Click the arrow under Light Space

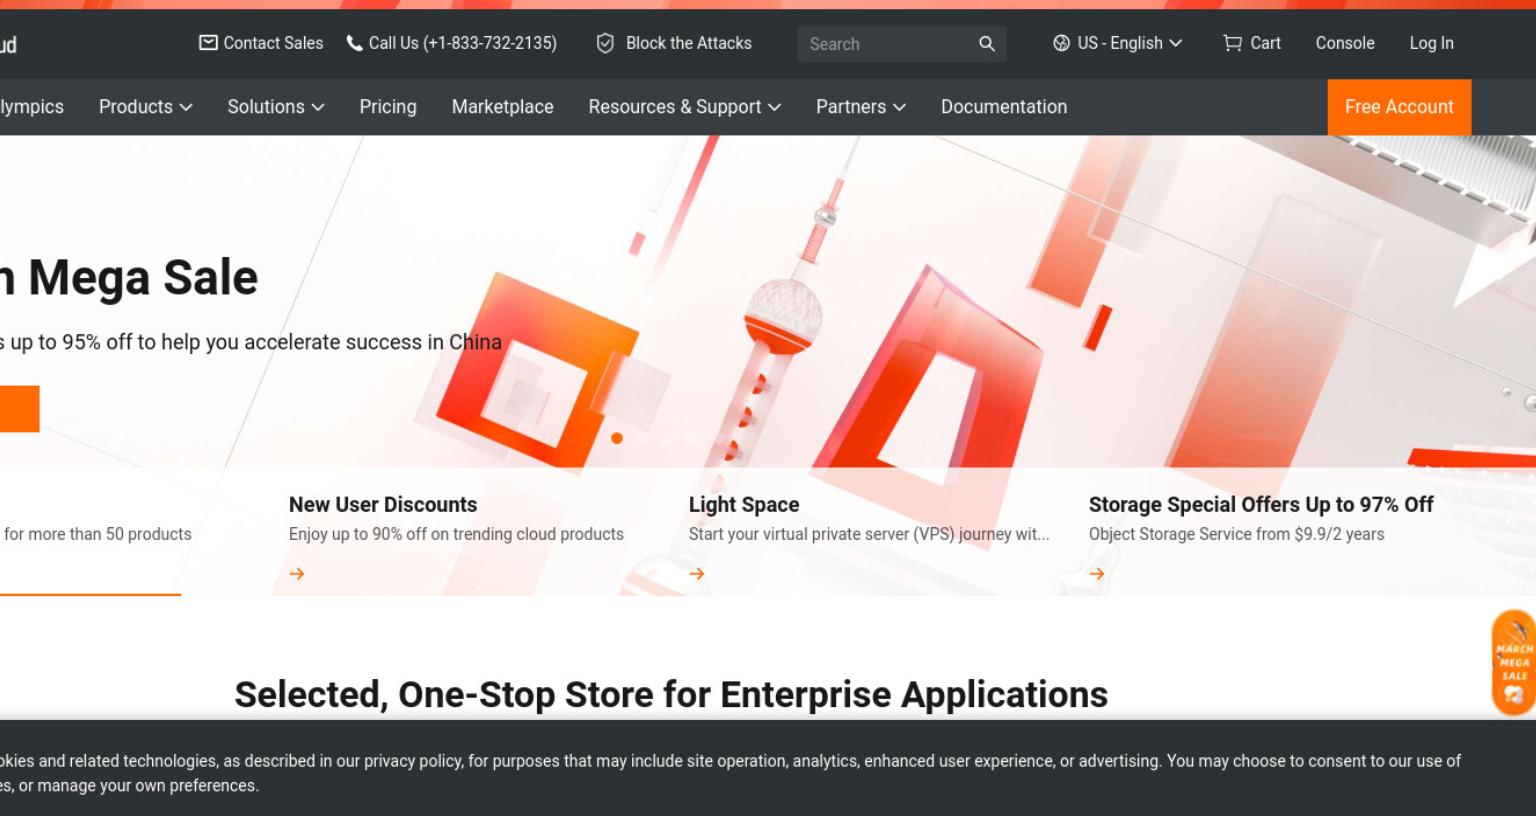click(x=697, y=574)
